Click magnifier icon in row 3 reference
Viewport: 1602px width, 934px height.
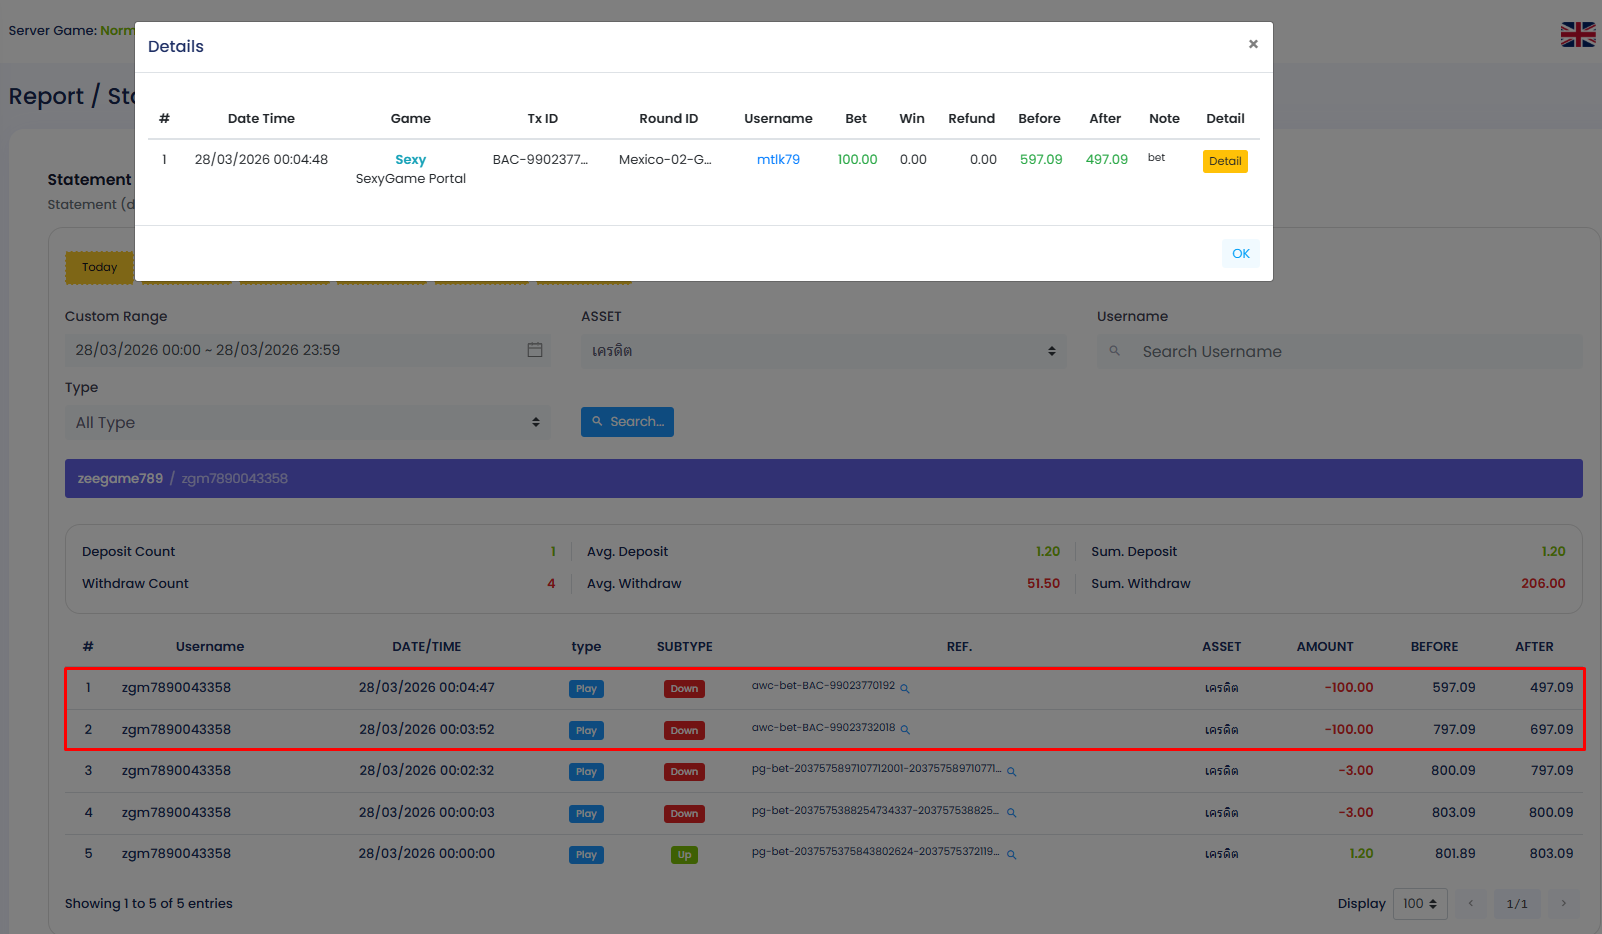pyautogui.click(x=1011, y=772)
